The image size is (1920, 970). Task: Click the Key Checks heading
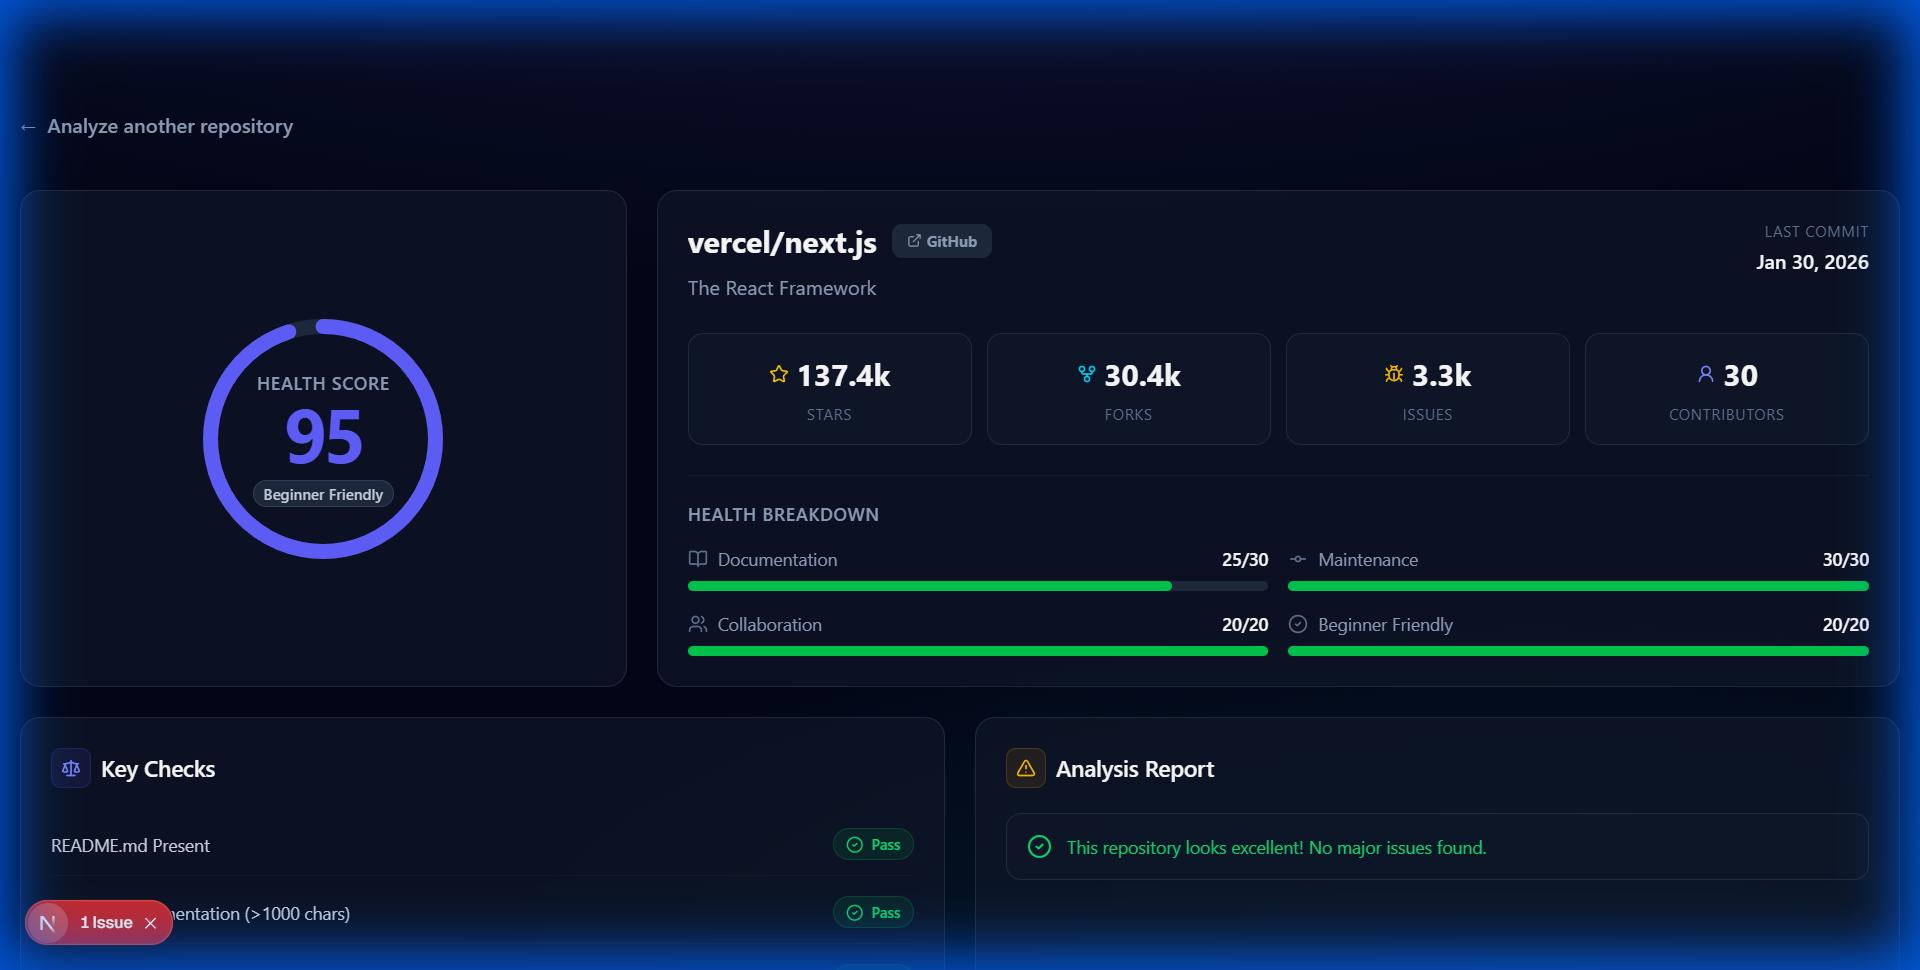tap(158, 769)
